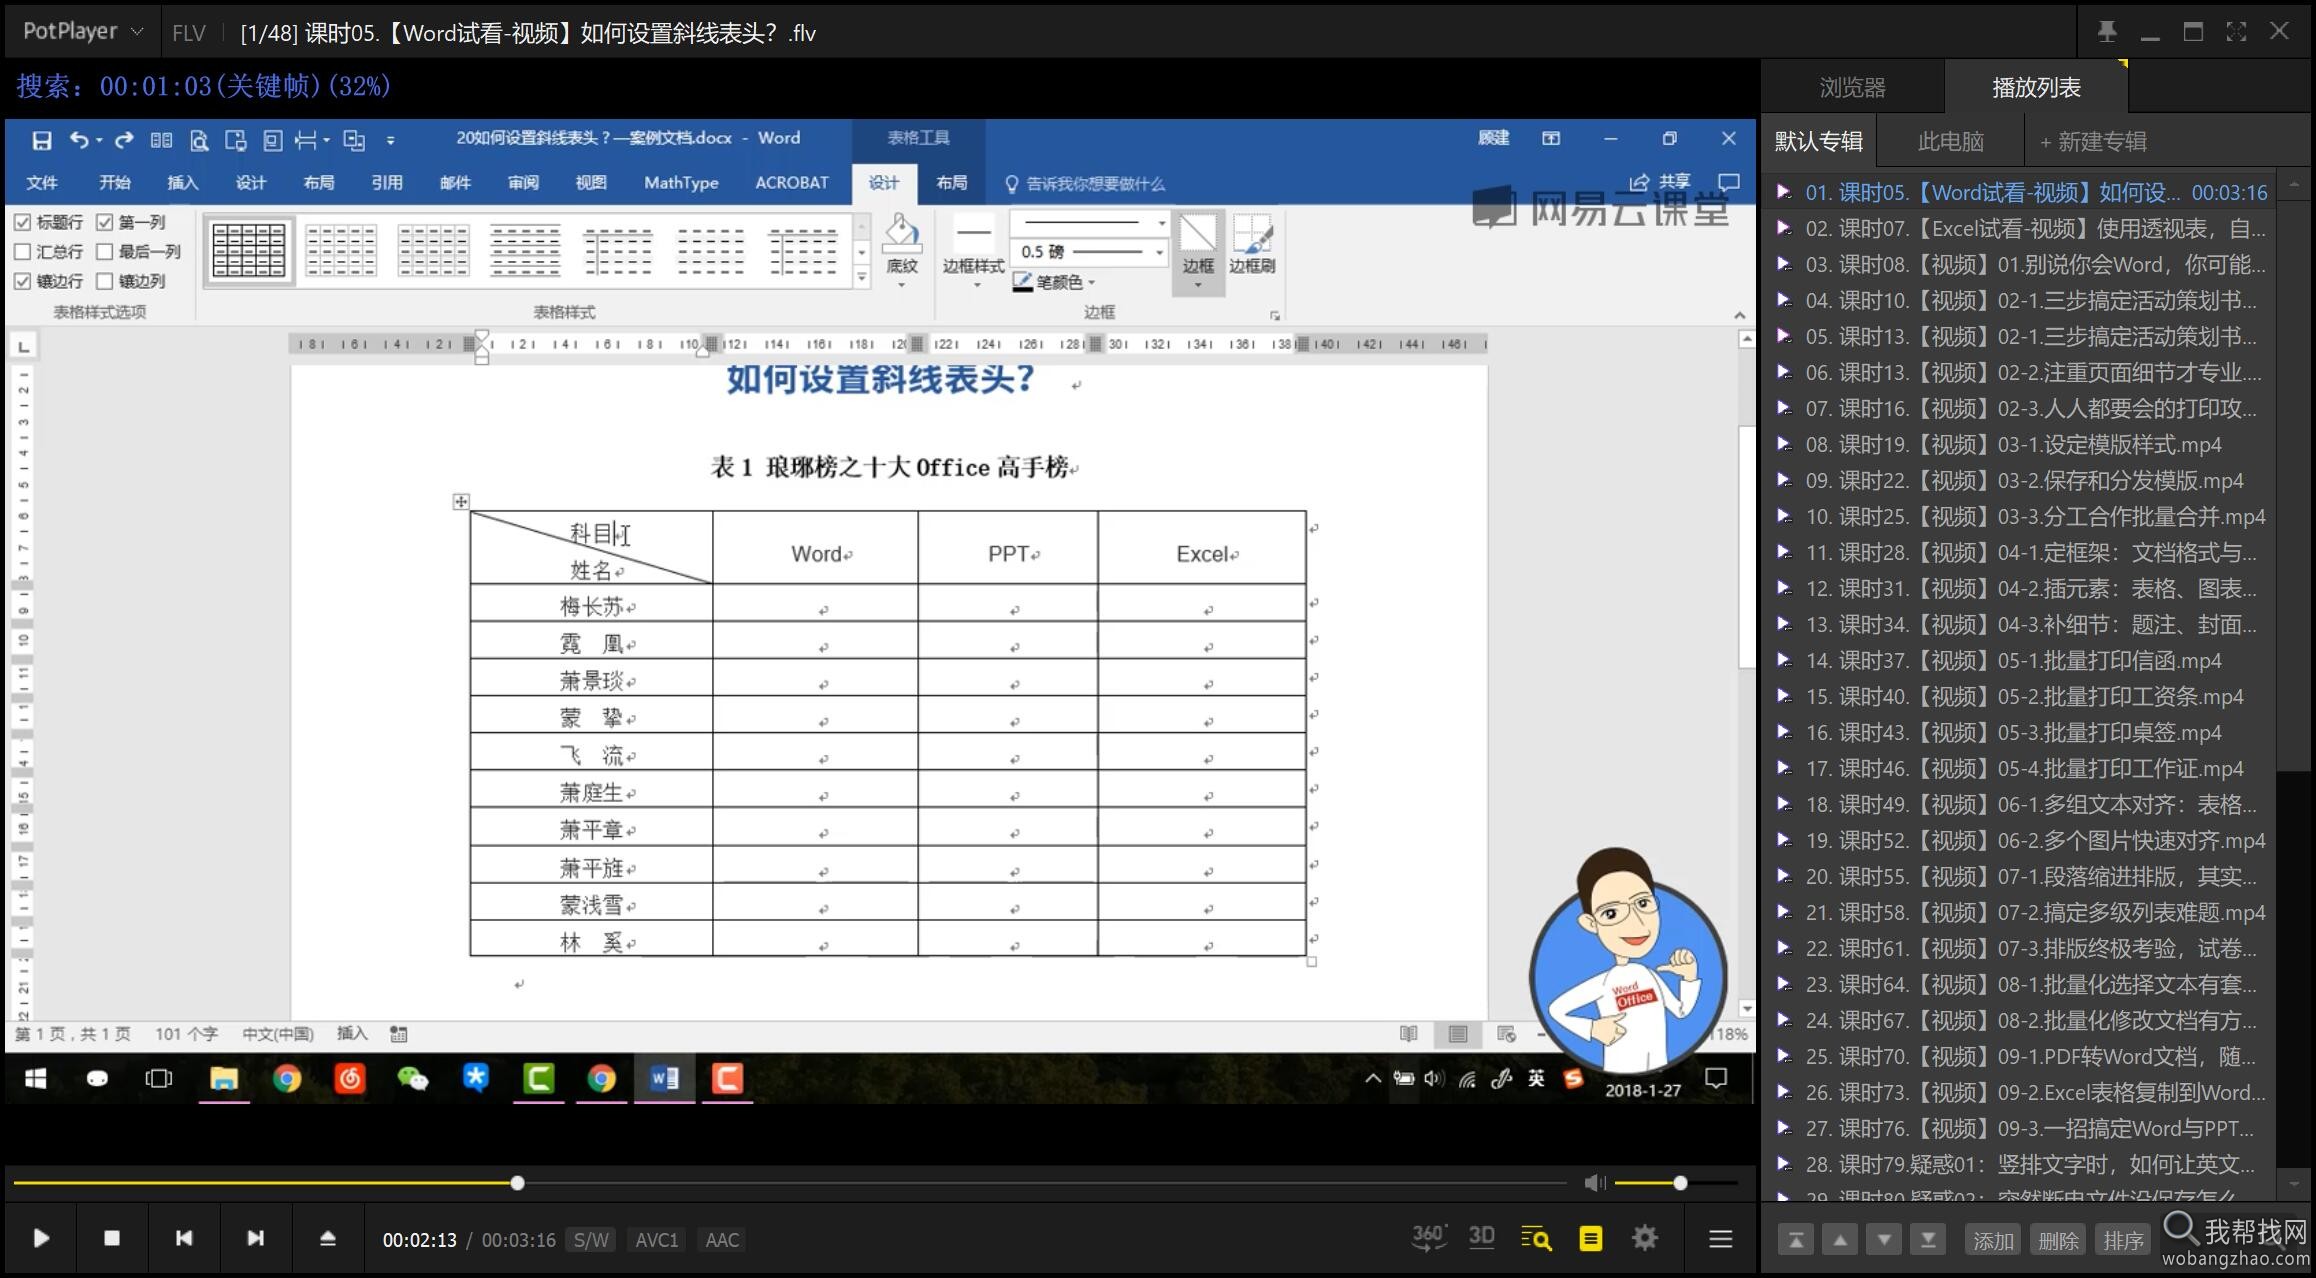Viewport: 2316px width, 1278px height.
Task: Click the S/W decoder indicator
Action: pyautogui.click(x=591, y=1240)
